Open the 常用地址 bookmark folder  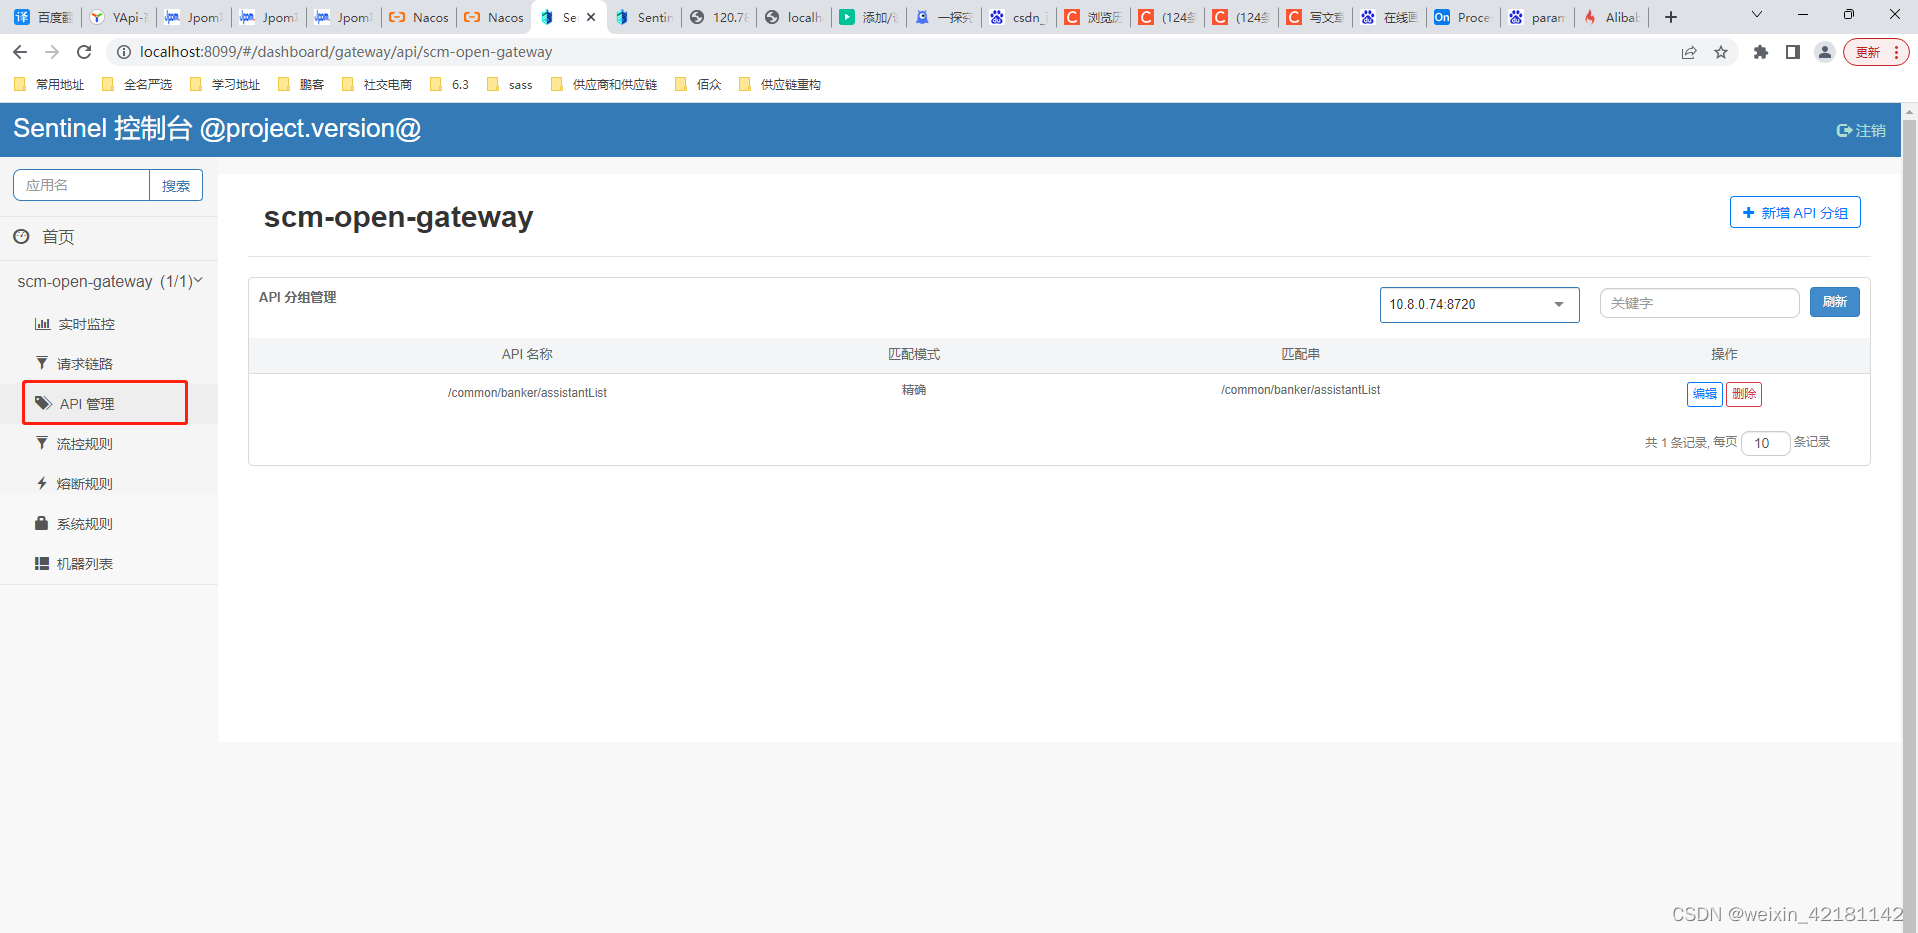(x=49, y=85)
